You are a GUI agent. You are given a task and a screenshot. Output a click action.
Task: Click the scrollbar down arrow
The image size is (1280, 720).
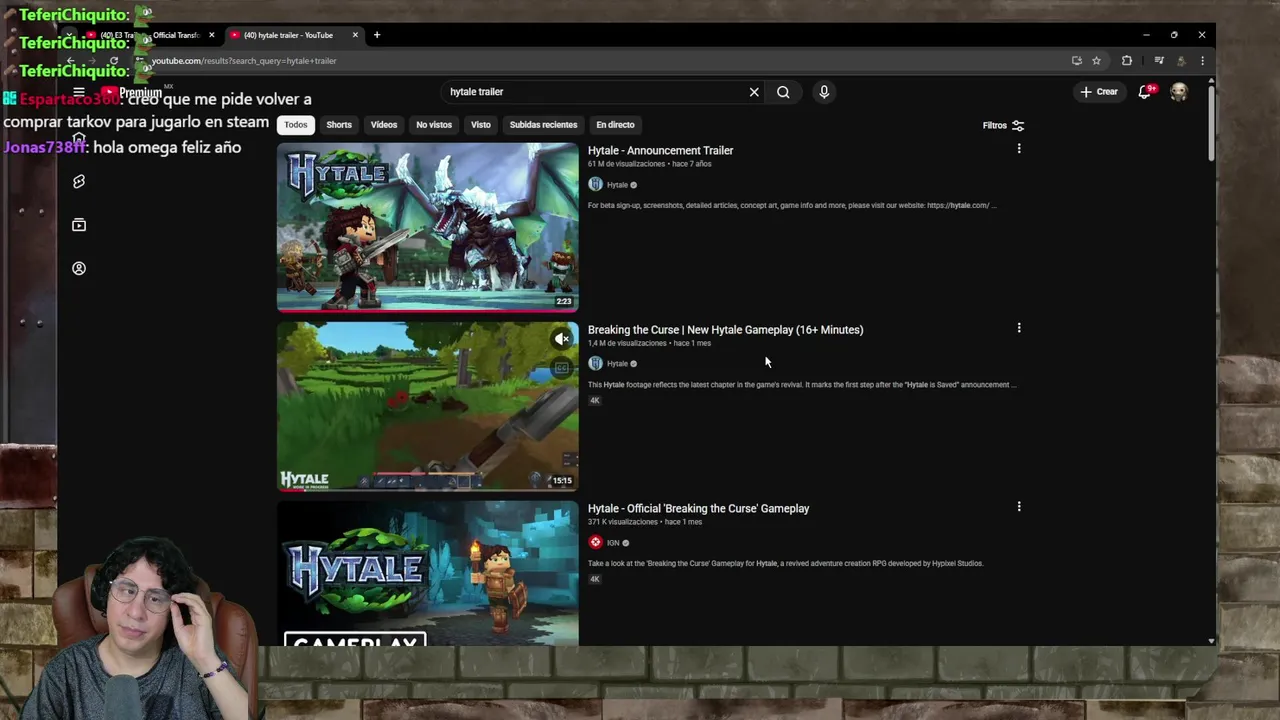point(1211,641)
